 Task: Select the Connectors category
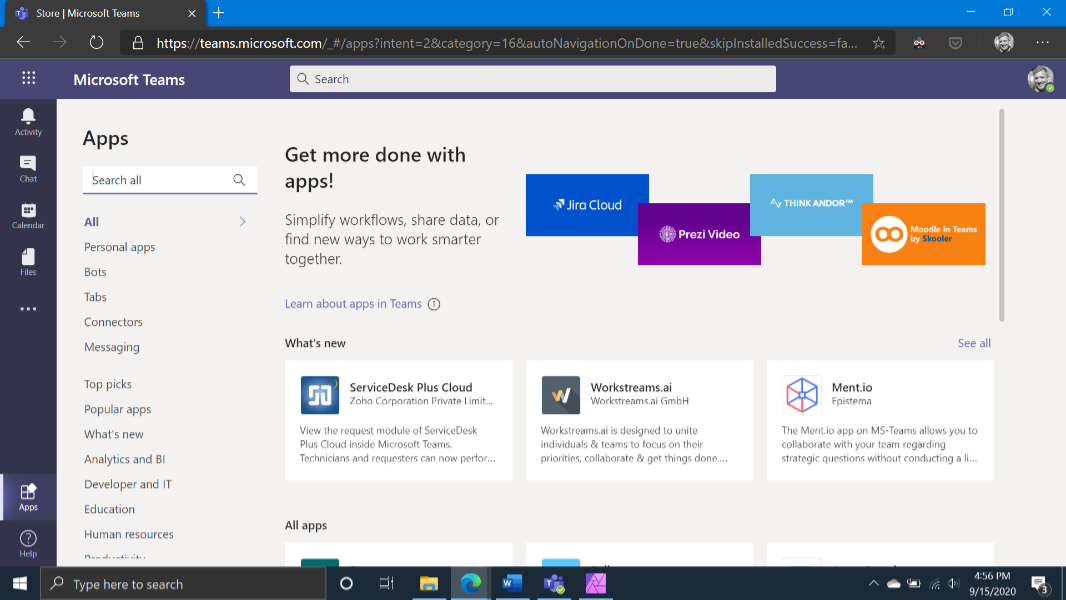coord(113,322)
